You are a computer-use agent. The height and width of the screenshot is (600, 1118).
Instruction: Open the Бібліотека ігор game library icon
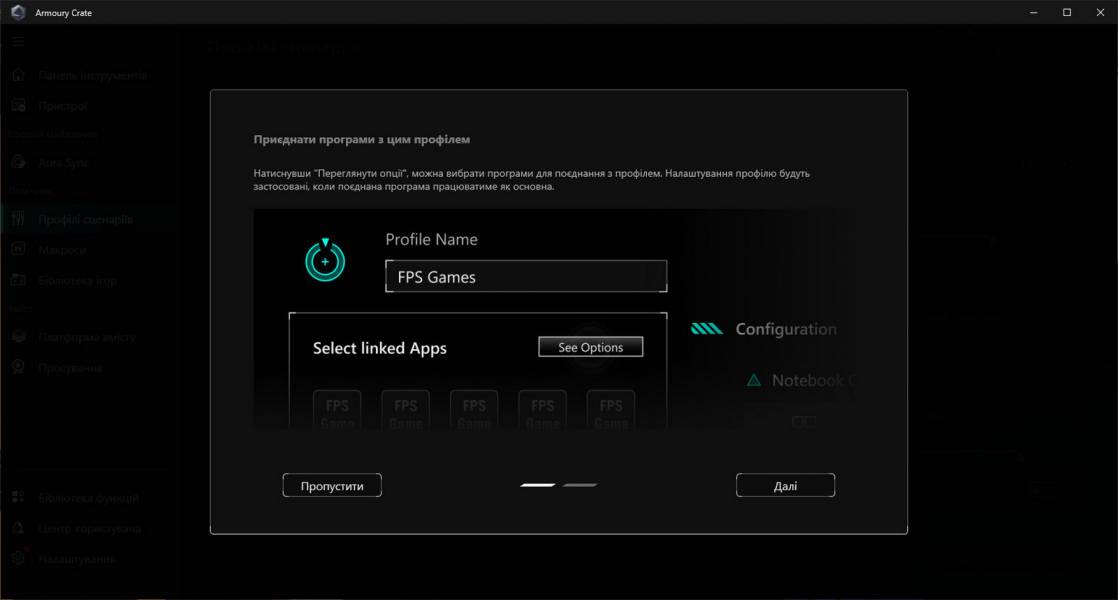click(x=18, y=281)
